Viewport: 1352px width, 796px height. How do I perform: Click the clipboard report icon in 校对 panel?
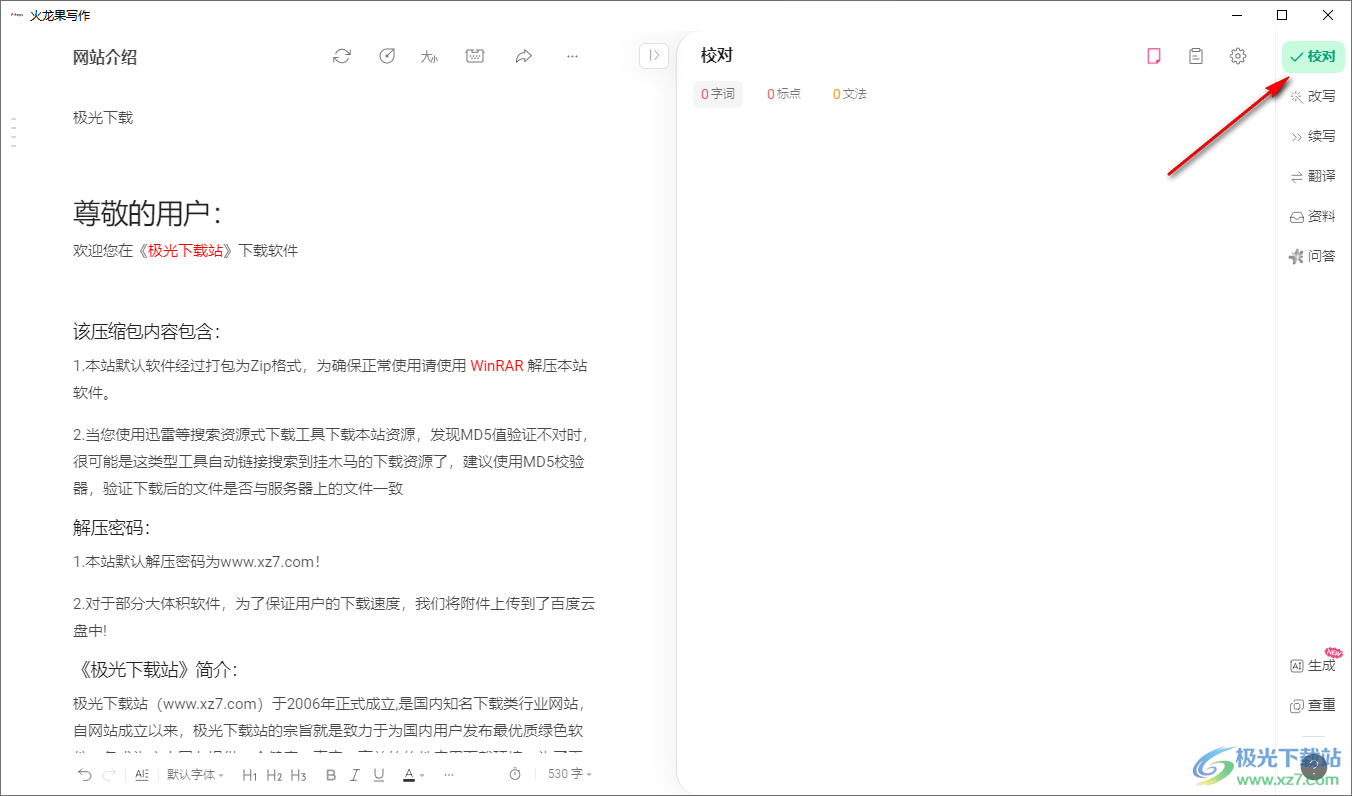point(1195,56)
